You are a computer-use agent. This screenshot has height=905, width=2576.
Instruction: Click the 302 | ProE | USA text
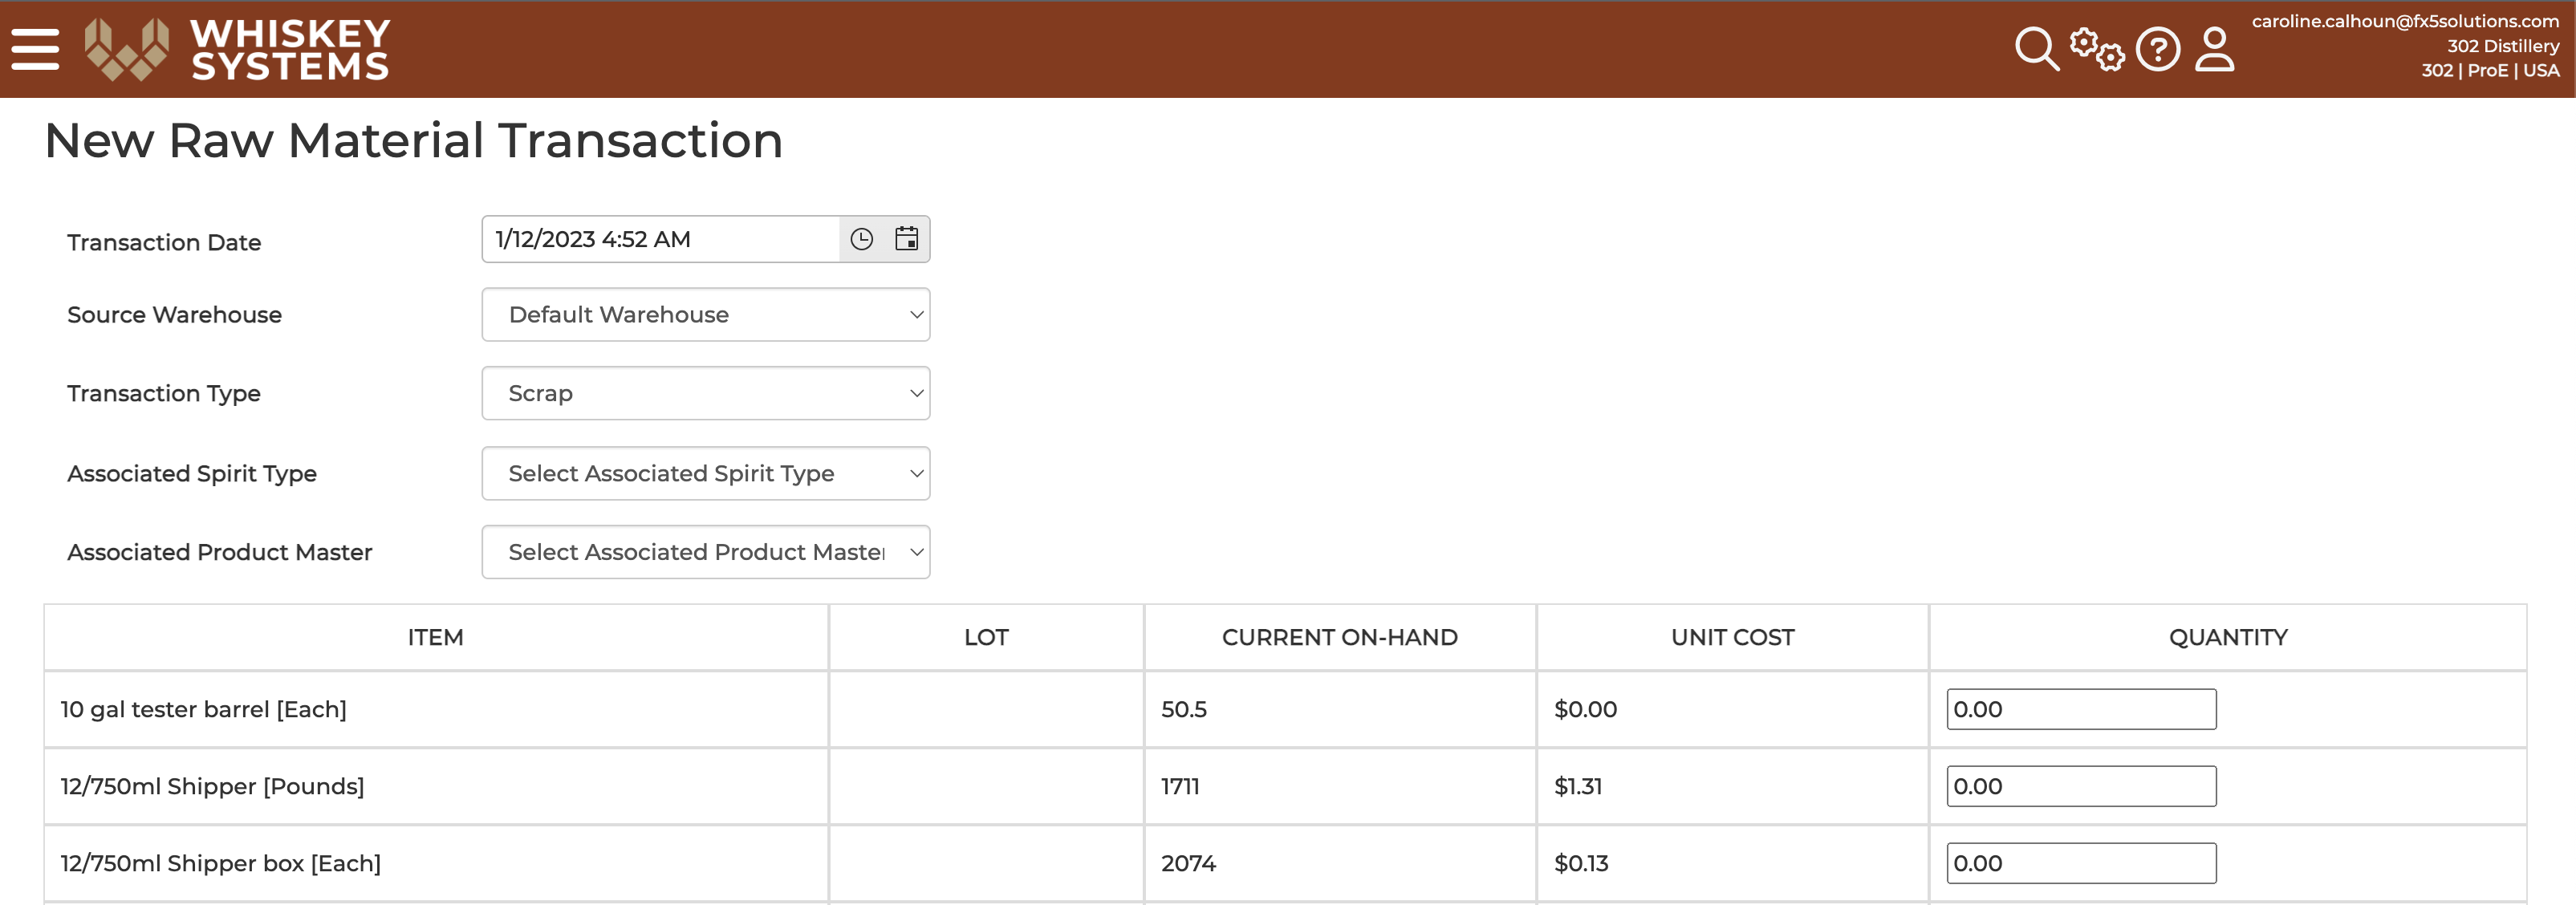point(2490,70)
